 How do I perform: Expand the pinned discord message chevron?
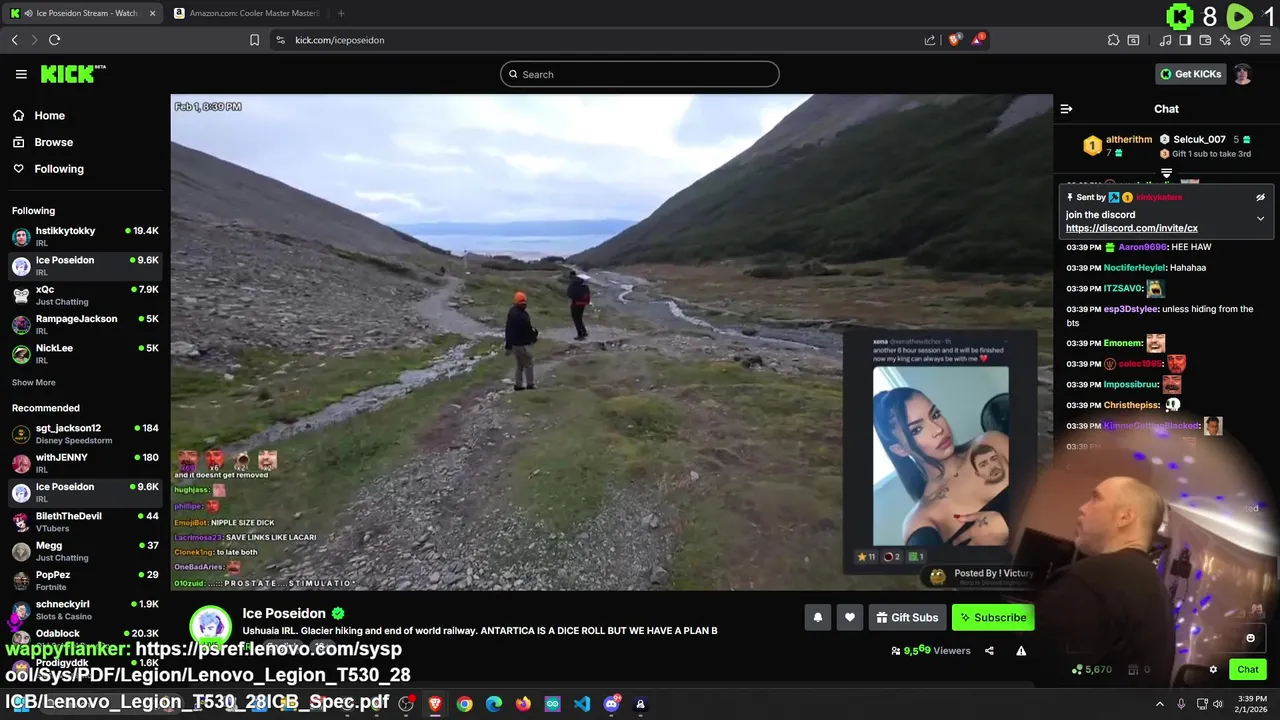[x=1260, y=218]
